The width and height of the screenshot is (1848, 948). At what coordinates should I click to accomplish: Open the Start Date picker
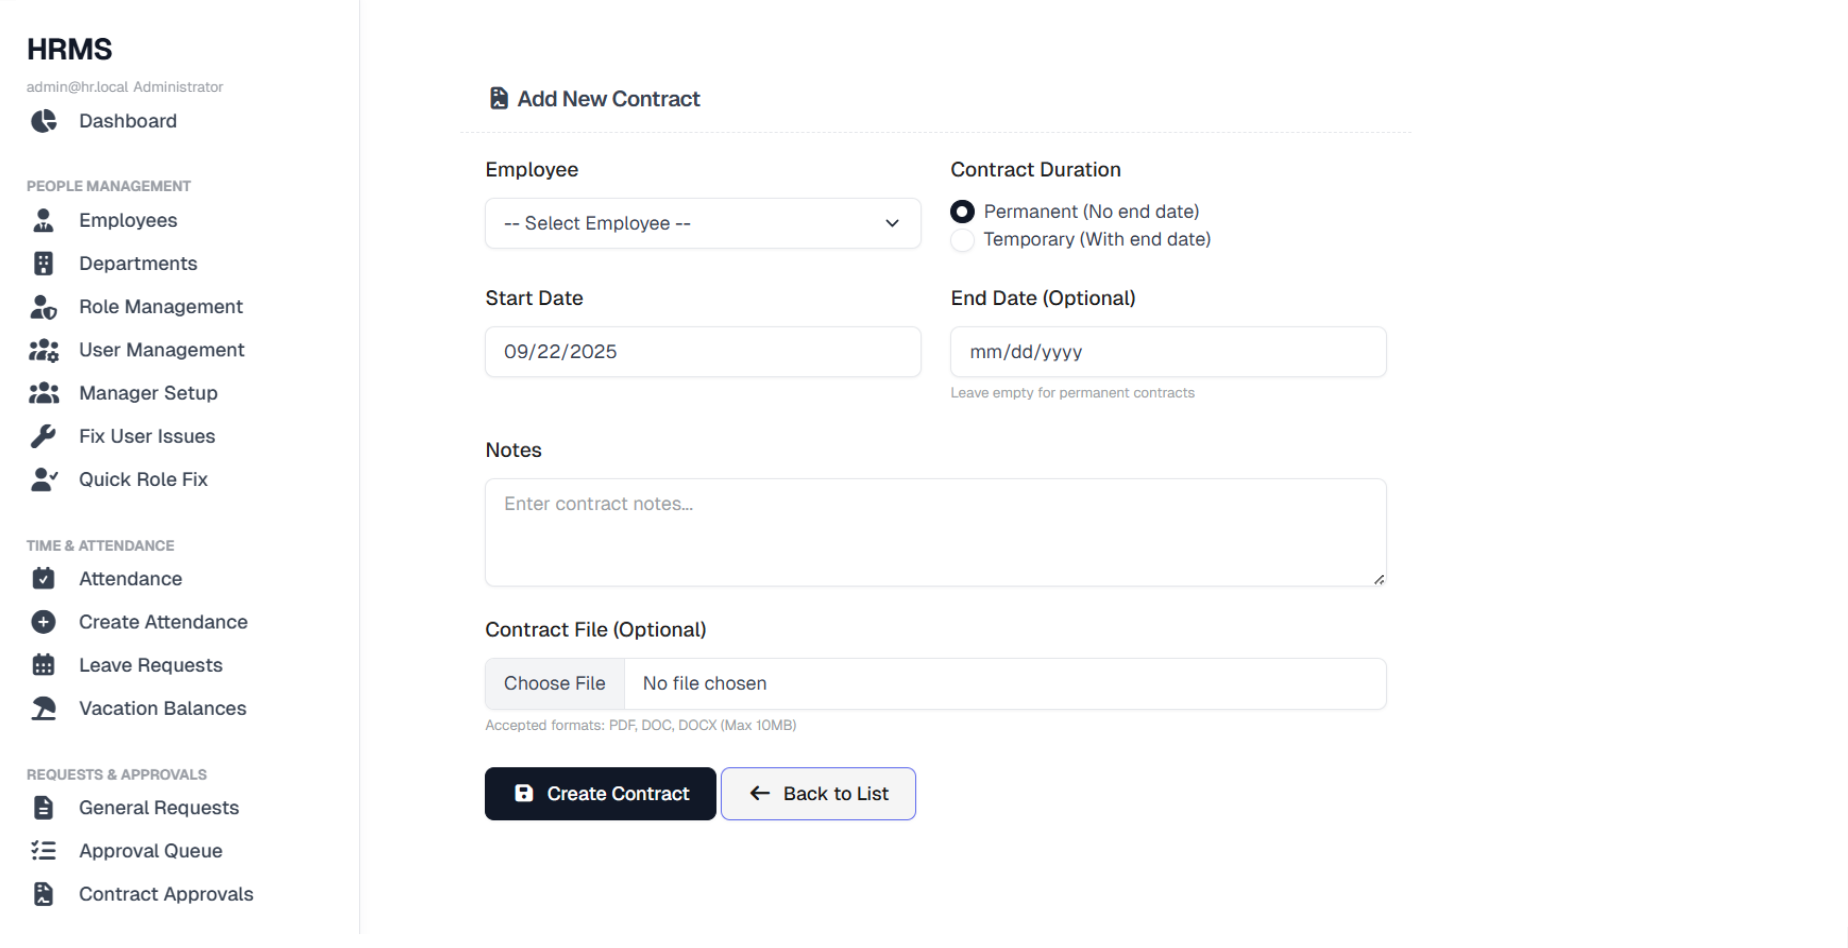click(702, 351)
